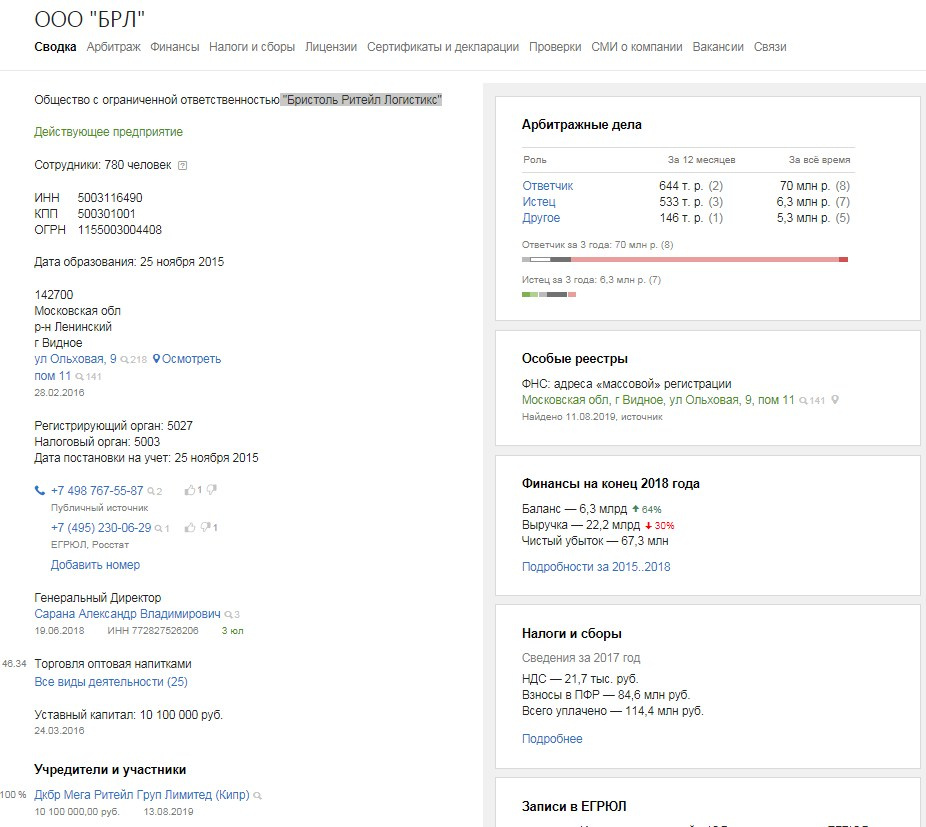
Task: Go to Налоги и сборы tab
Action: [252, 47]
